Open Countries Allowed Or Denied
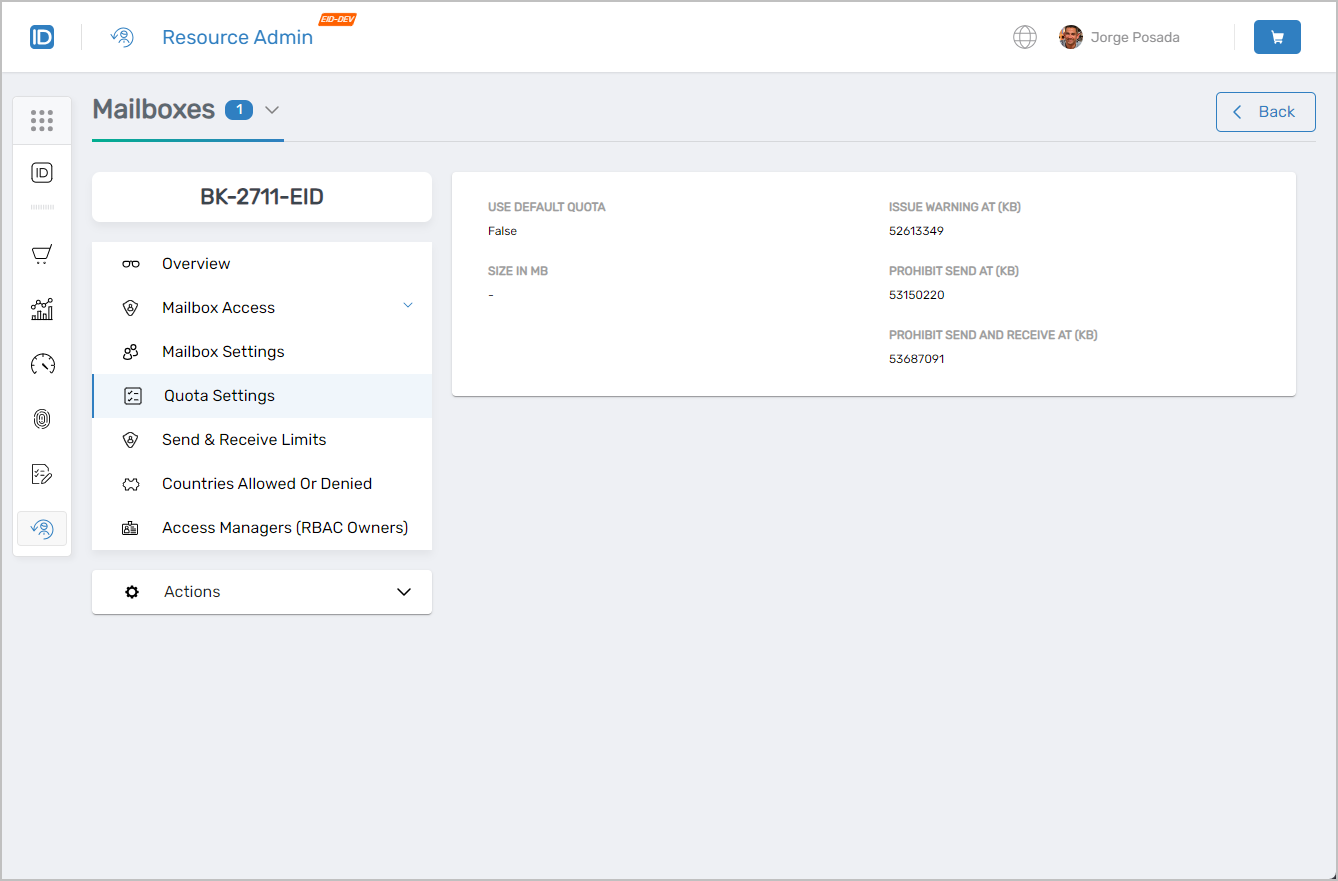 [266, 483]
